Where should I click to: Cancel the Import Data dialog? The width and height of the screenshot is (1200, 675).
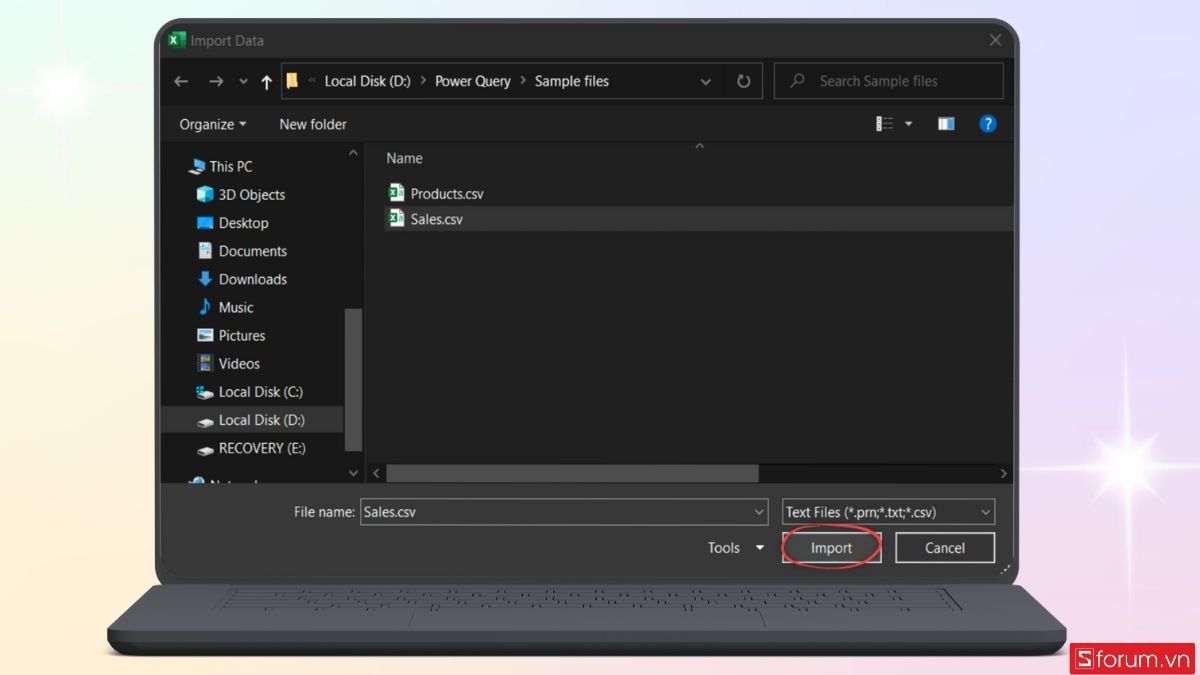[x=944, y=548]
